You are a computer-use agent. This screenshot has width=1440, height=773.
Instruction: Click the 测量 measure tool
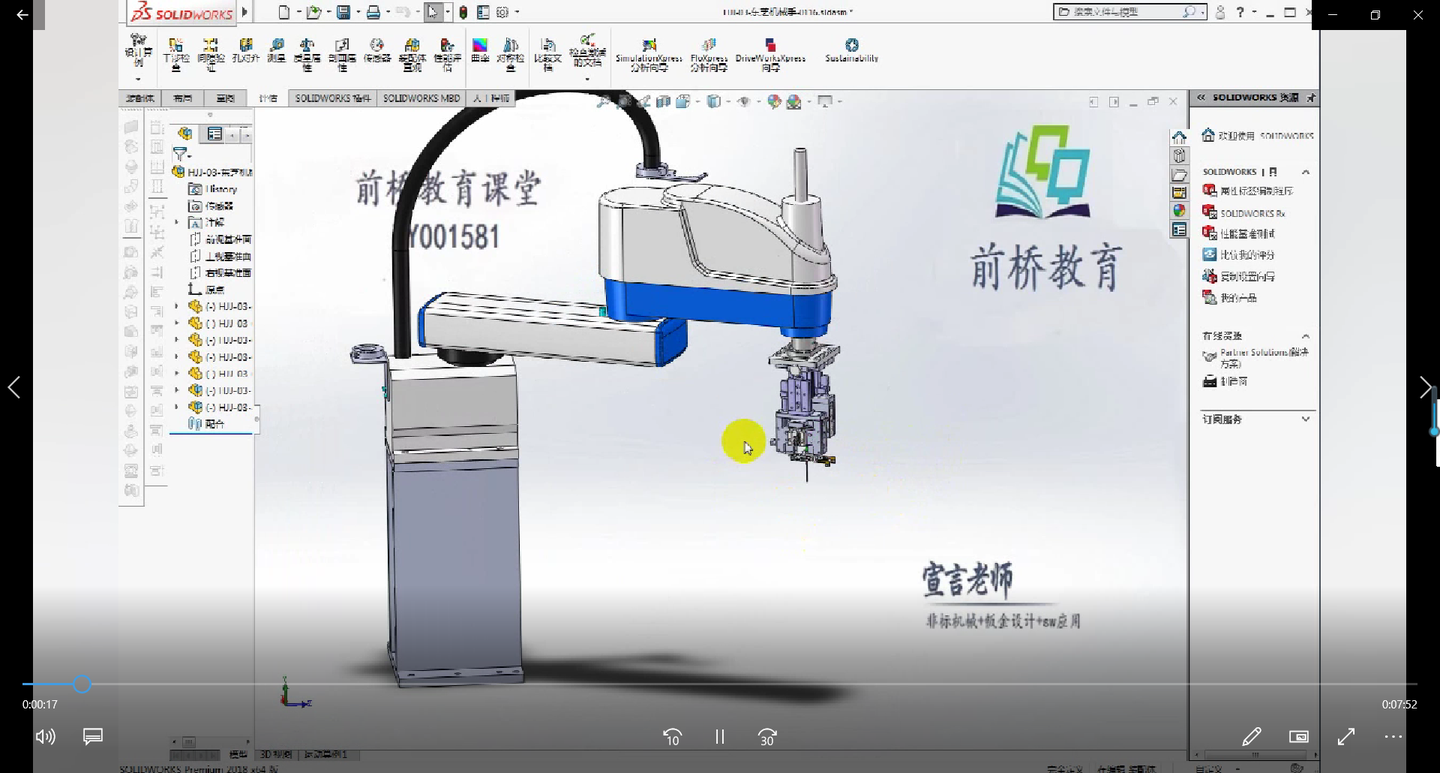275,51
